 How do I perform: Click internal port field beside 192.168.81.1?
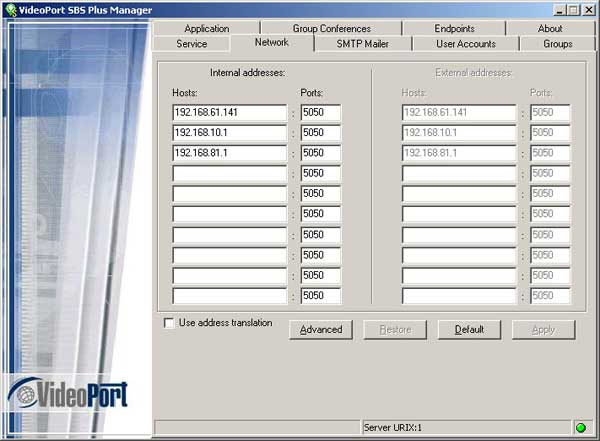pos(321,153)
